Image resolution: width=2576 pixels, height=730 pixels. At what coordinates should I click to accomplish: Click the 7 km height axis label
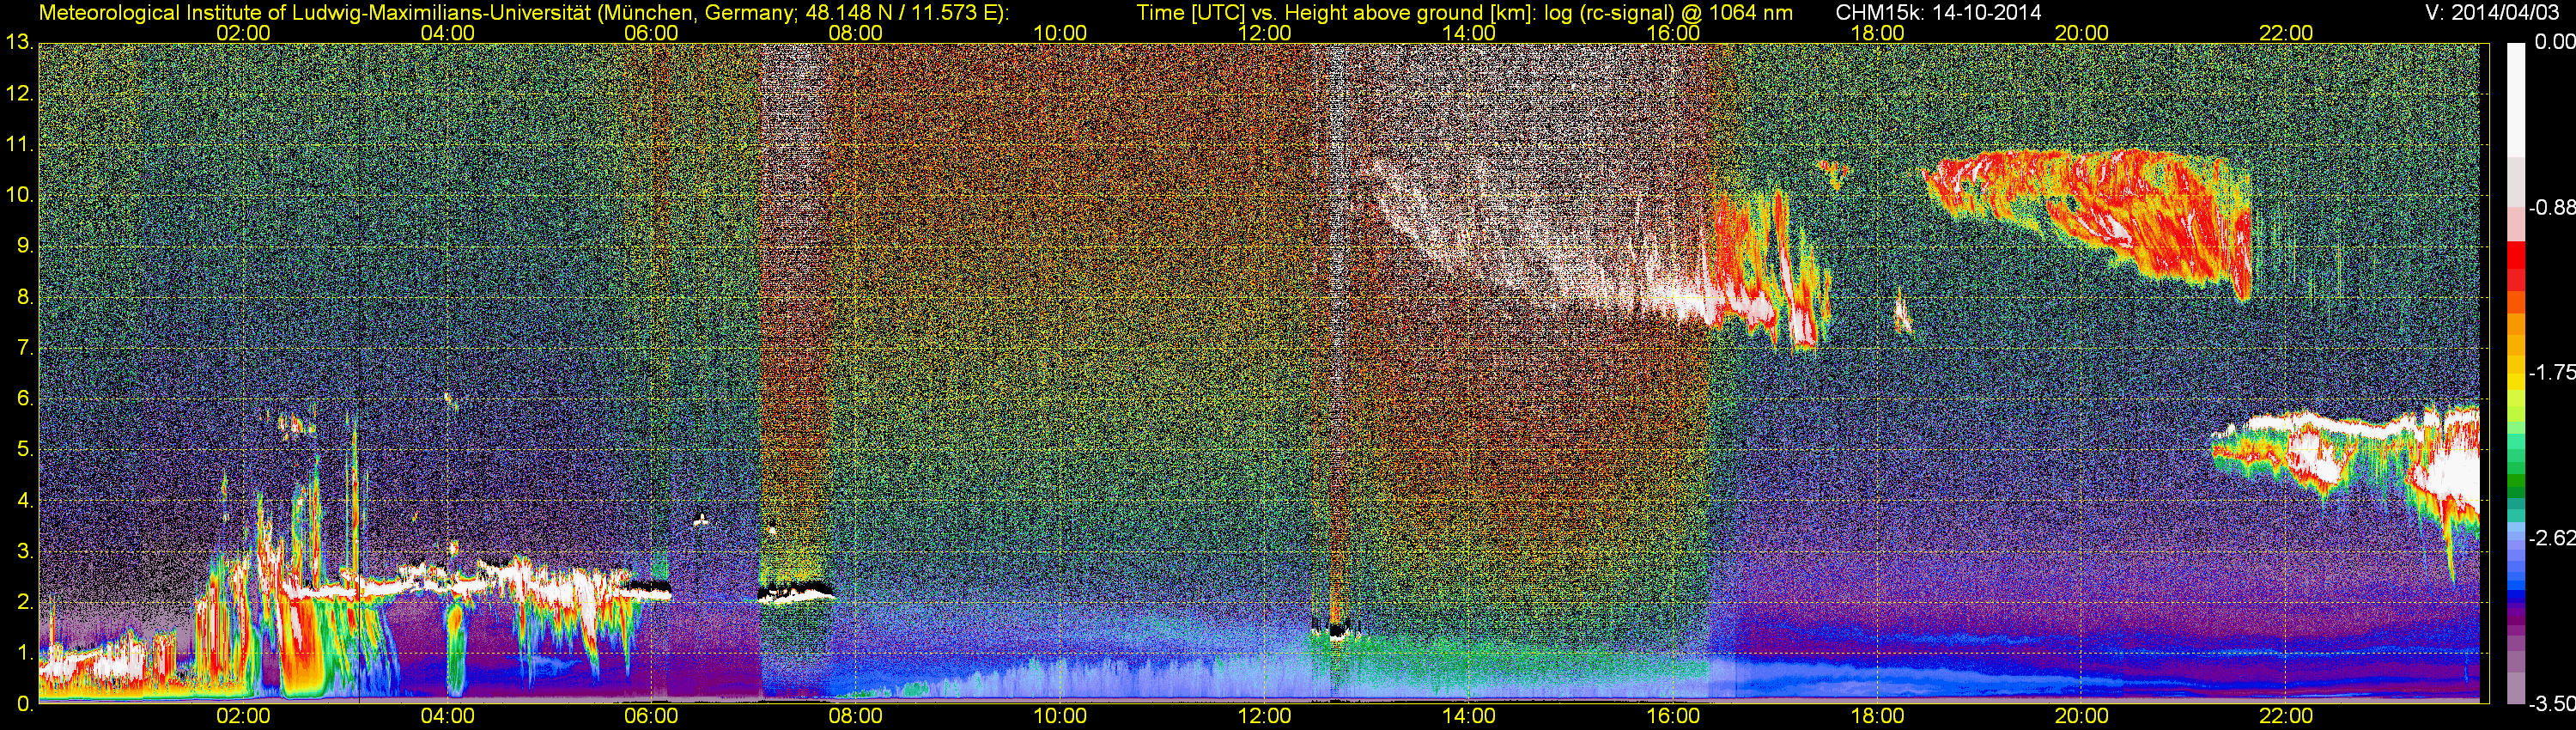[24, 348]
